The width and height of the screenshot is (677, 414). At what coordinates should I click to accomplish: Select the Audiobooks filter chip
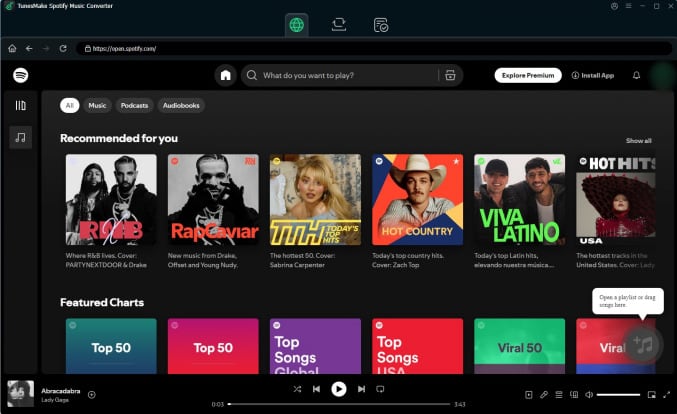[x=181, y=105]
